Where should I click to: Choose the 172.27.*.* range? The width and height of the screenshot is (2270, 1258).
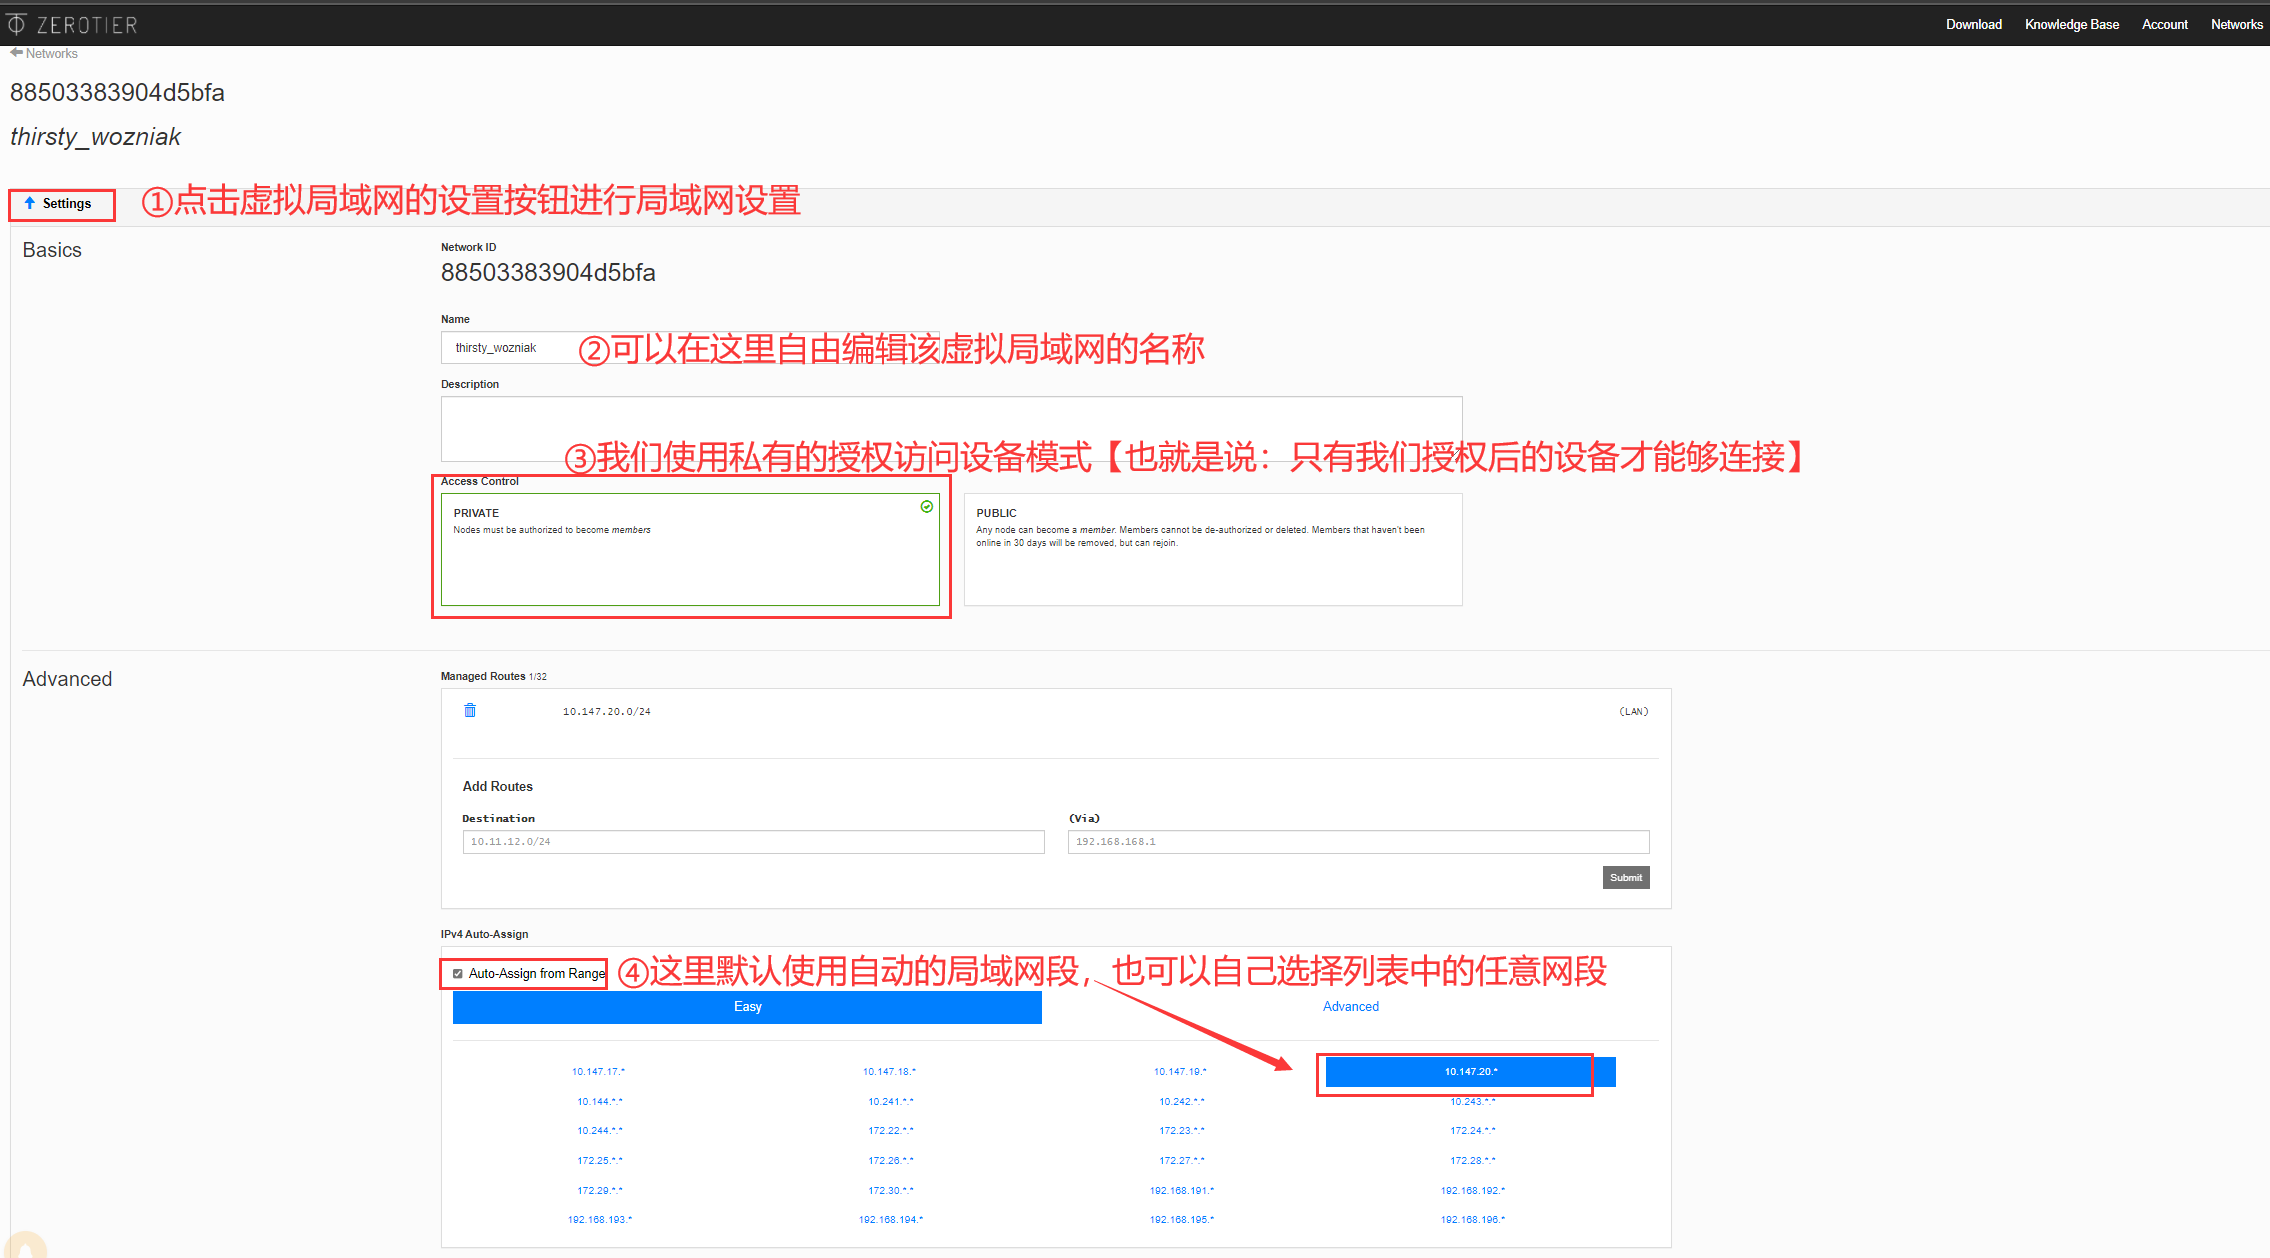1181,1161
